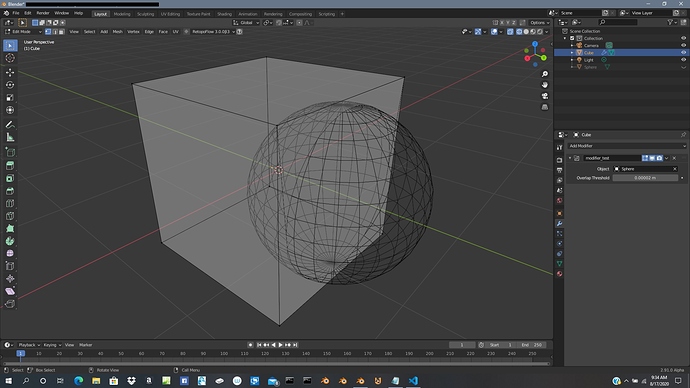Toggle face select mode

pos(61,32)
